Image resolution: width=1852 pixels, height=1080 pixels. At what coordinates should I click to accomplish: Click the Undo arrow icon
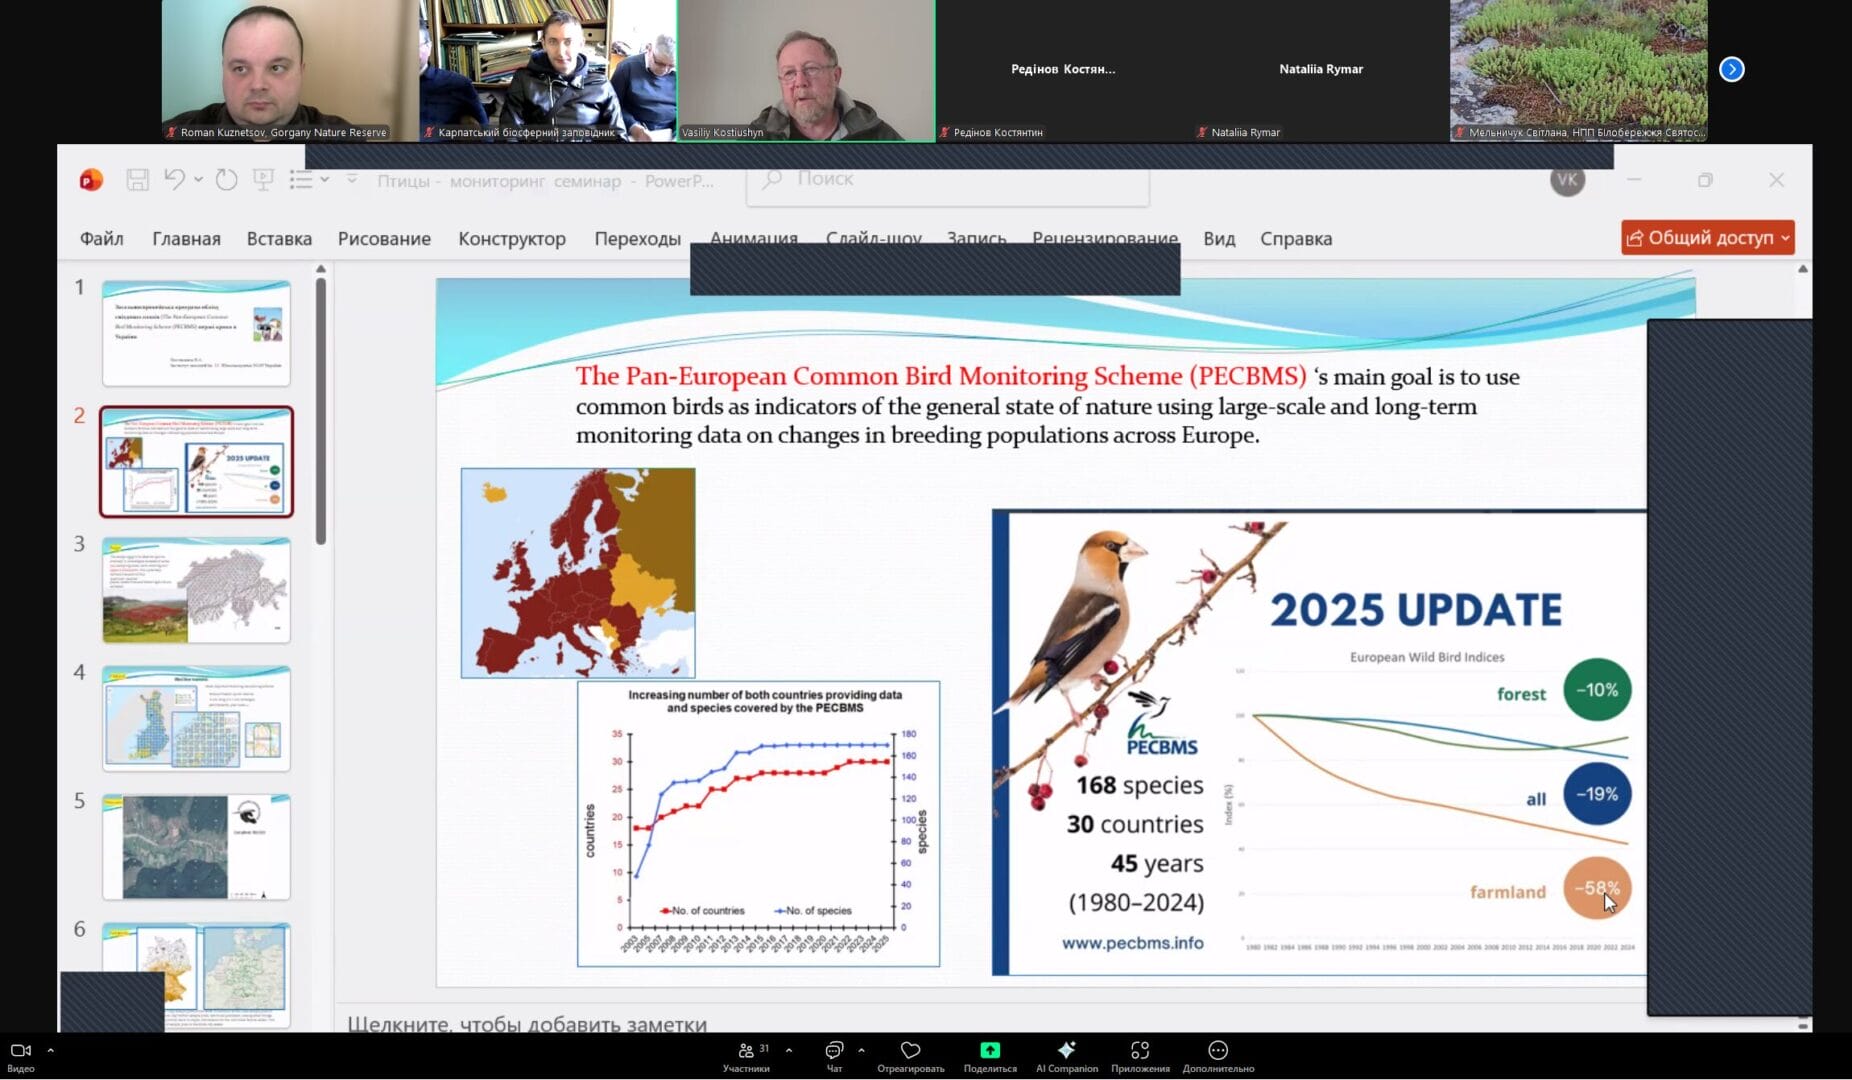pos(174,180)
